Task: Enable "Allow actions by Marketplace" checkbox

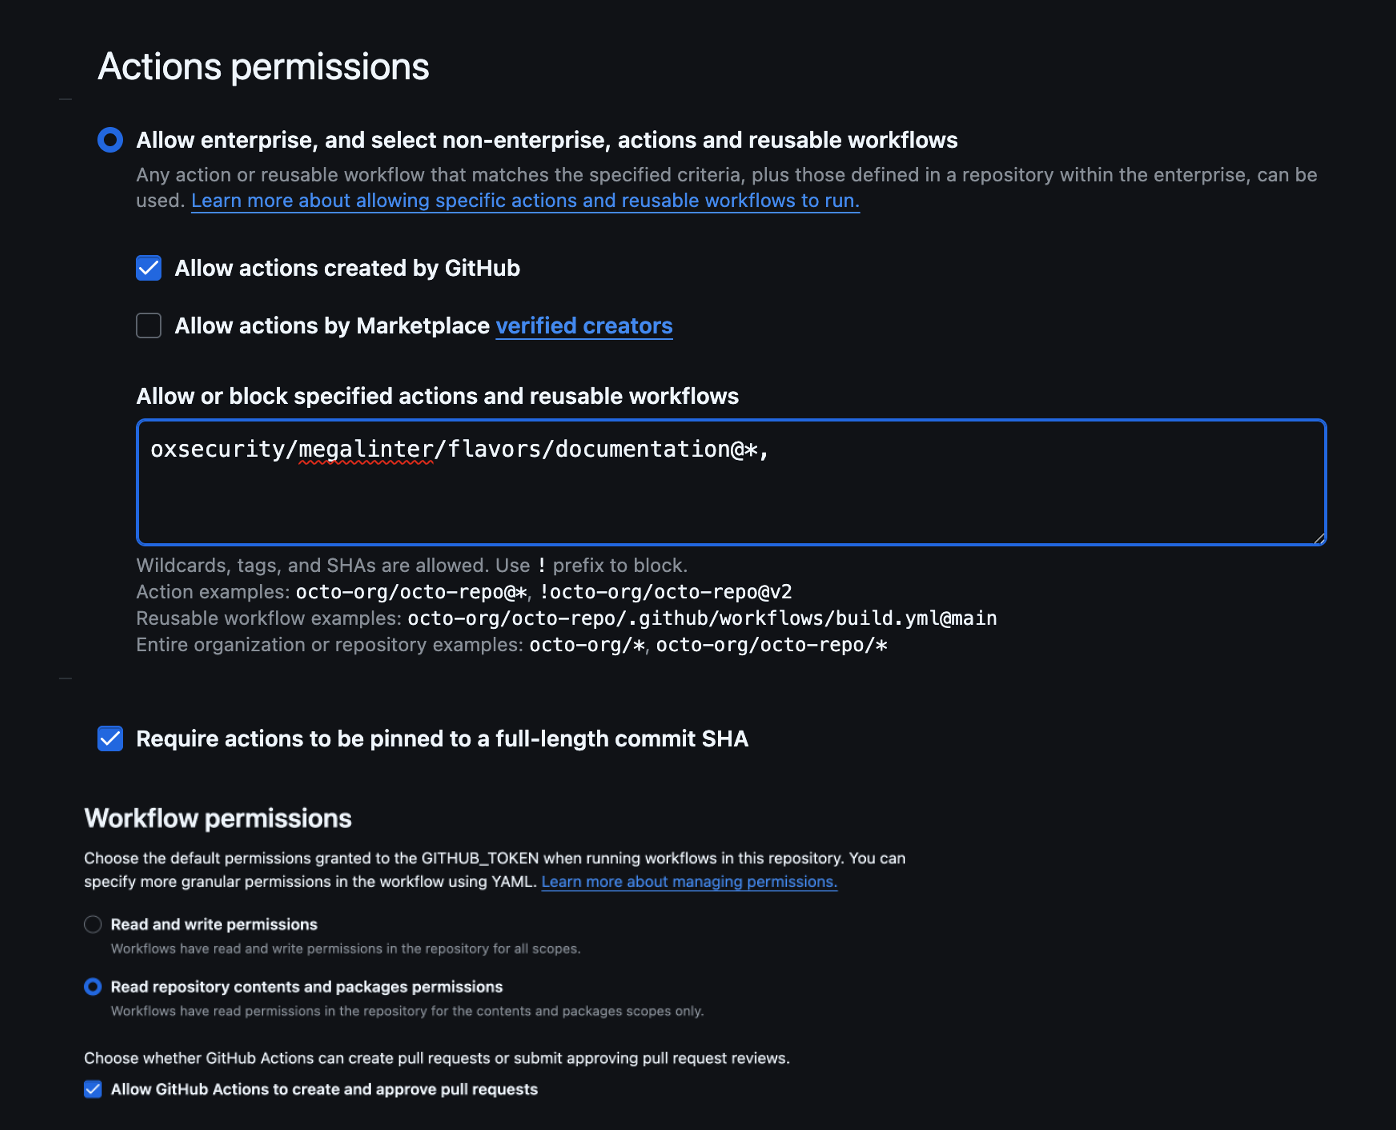Action: tap(149, 326)
